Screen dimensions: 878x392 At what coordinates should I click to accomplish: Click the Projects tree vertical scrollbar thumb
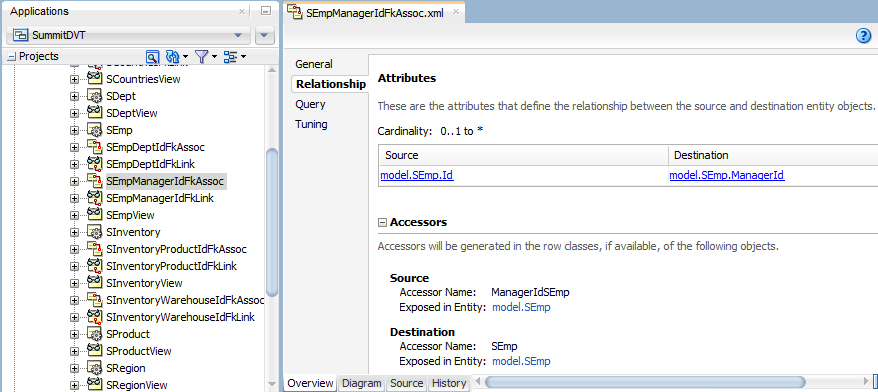point(272,222)
